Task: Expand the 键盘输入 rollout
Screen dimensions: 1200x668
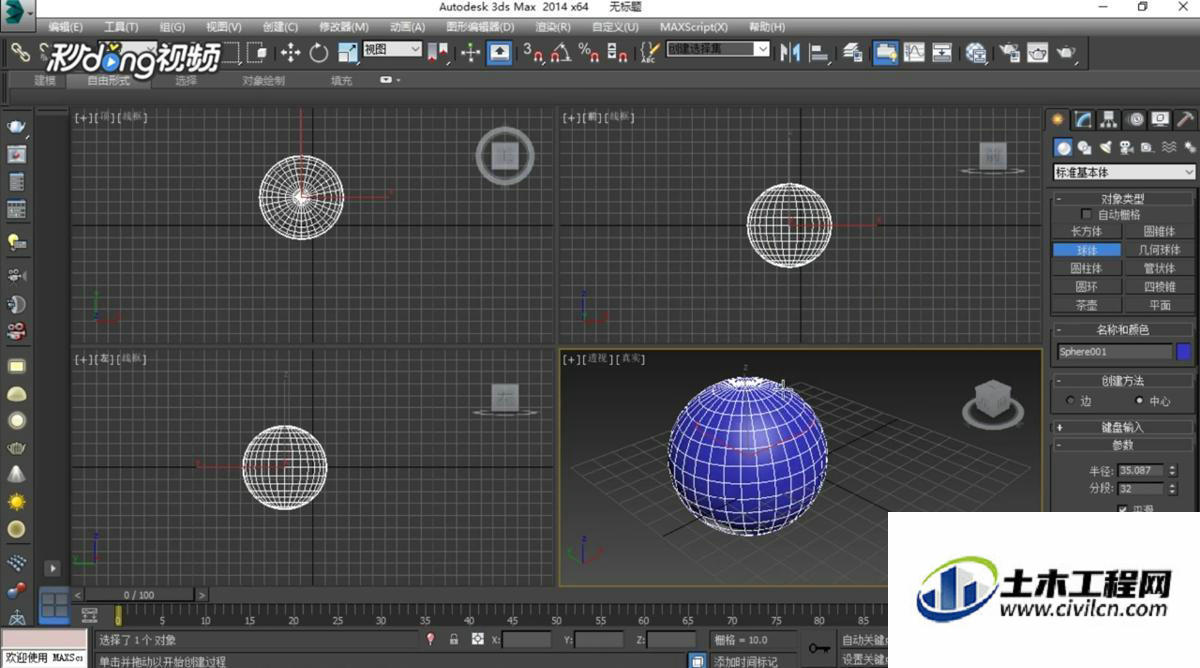Action: [x=1123, y=427]
